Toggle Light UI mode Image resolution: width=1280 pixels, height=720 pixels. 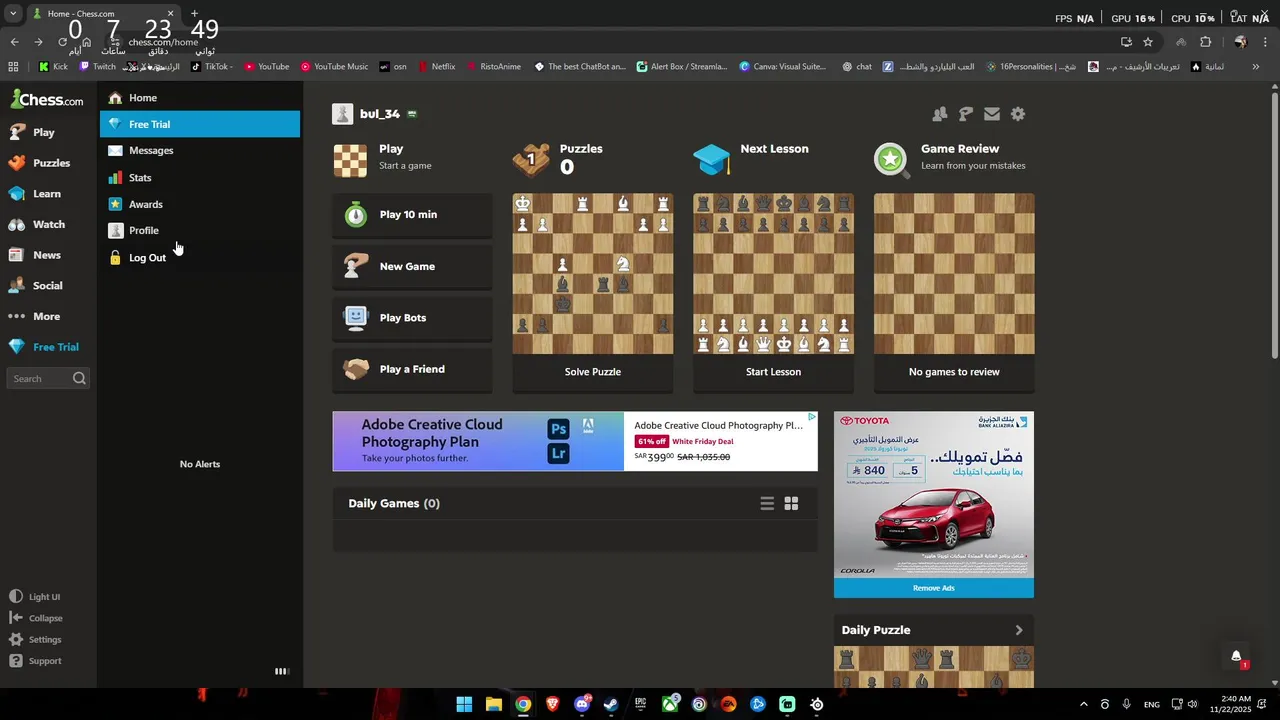pos(35,597)
